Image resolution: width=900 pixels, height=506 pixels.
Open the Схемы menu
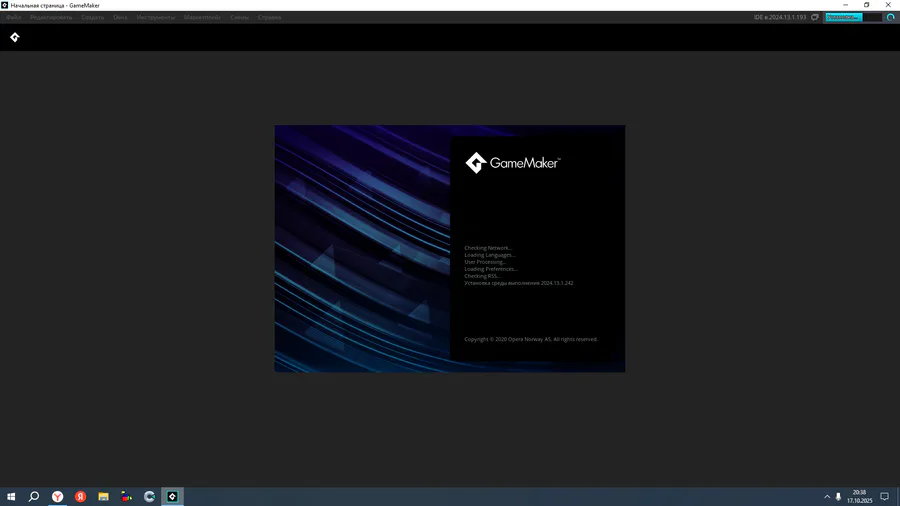239,17
